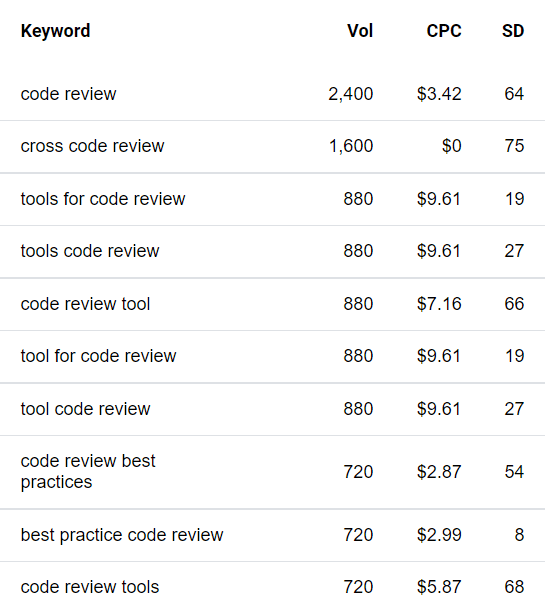The image size is (545, 604).
Task: Select the 'tool code review' keyword
Action: (85, 409)
